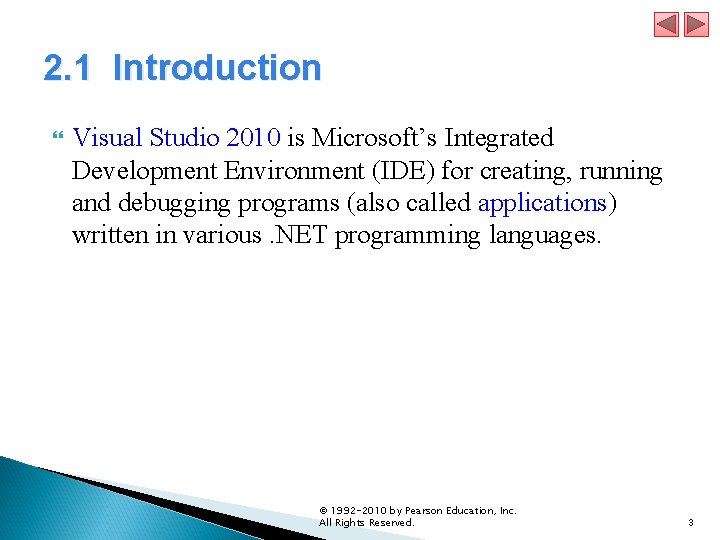The width and height of the screenshot is (720, 540).
Task: Click the blue word 'applications'
Action: (x=542, y=203)
